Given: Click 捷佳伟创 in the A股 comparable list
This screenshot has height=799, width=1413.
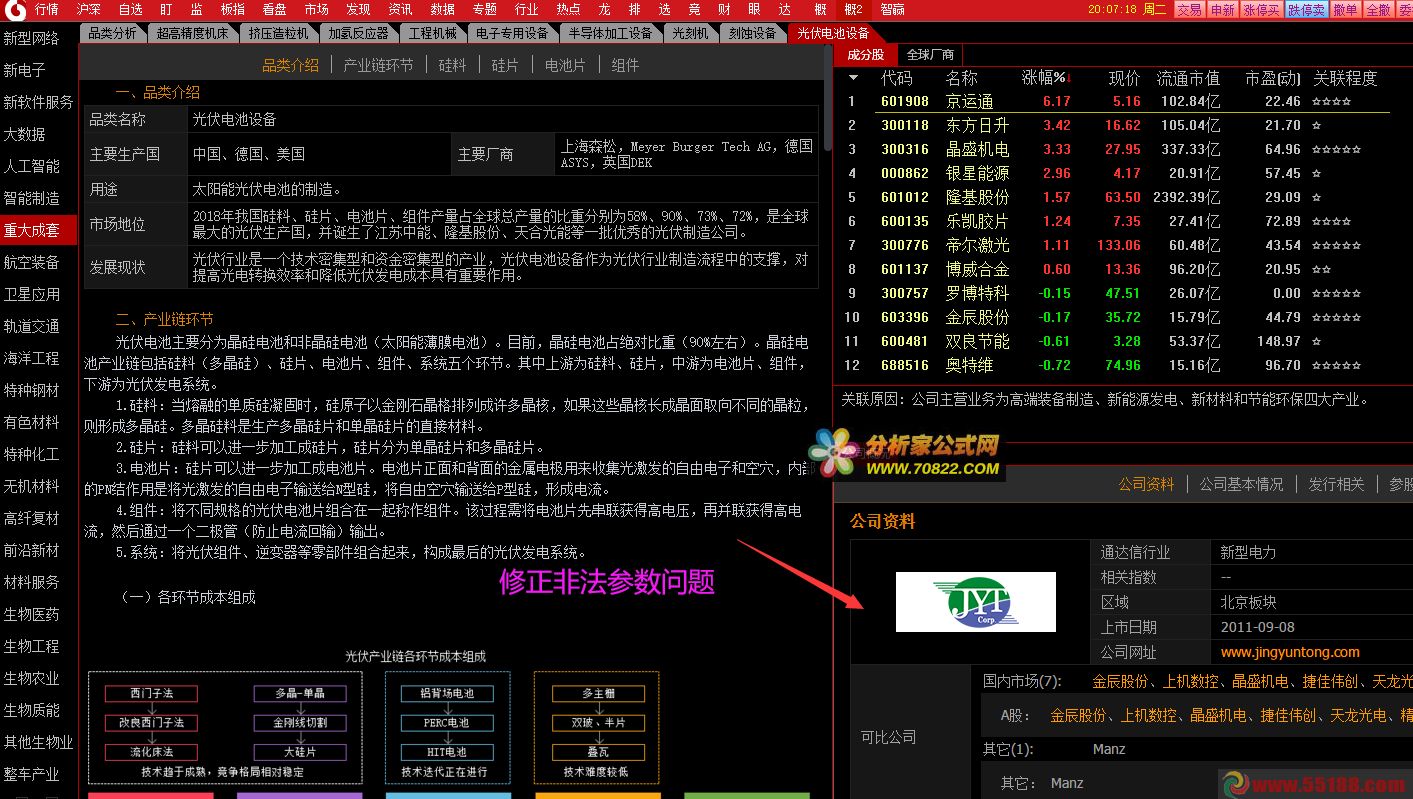Looking at the screenshot, I should (1288, 716).
